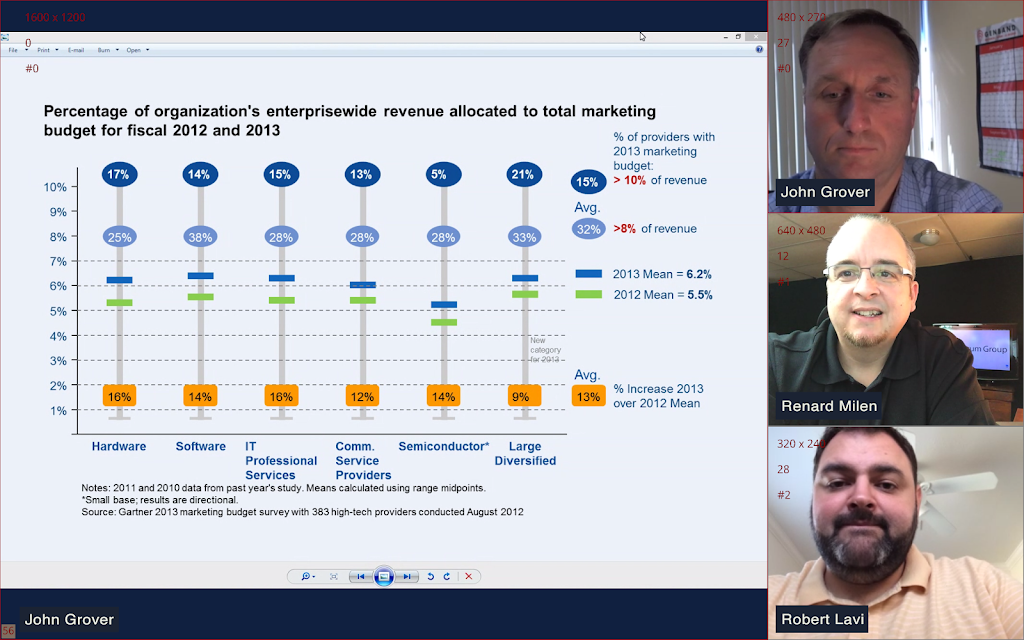The height and width of the screenshot is (640, 1024).
Task: Click the Photo Viewer title bar icon
Action: click(5, 37)
